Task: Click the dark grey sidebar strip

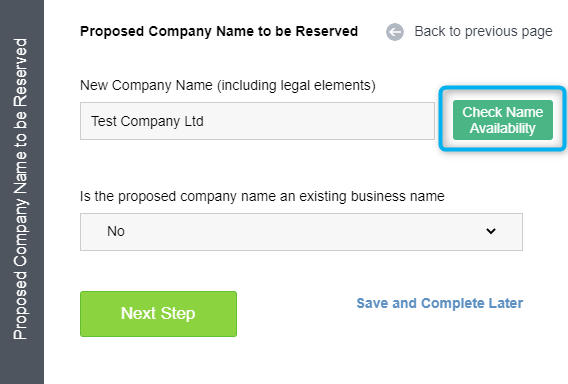Action: [22, 192]
